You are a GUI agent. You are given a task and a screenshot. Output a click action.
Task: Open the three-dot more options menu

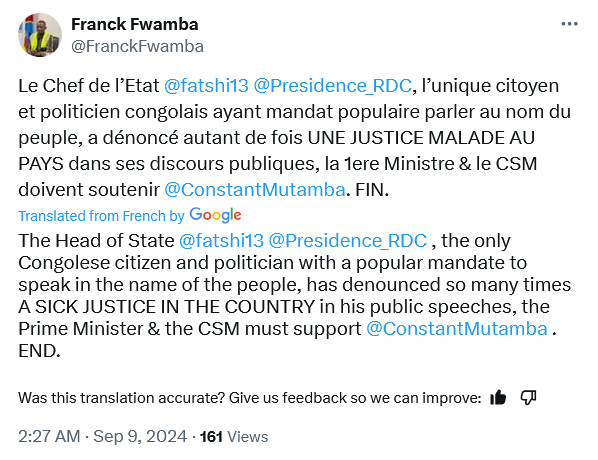pos(569,24)
